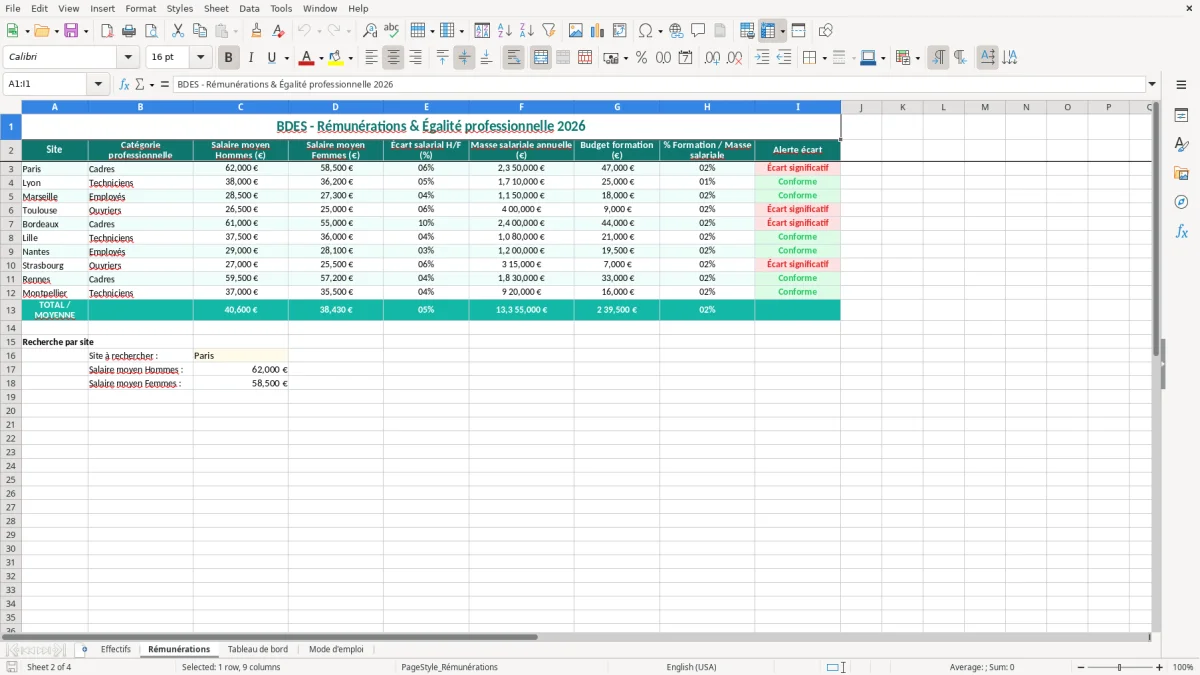Select column C header
The image size is (1200, 675).
240,107
